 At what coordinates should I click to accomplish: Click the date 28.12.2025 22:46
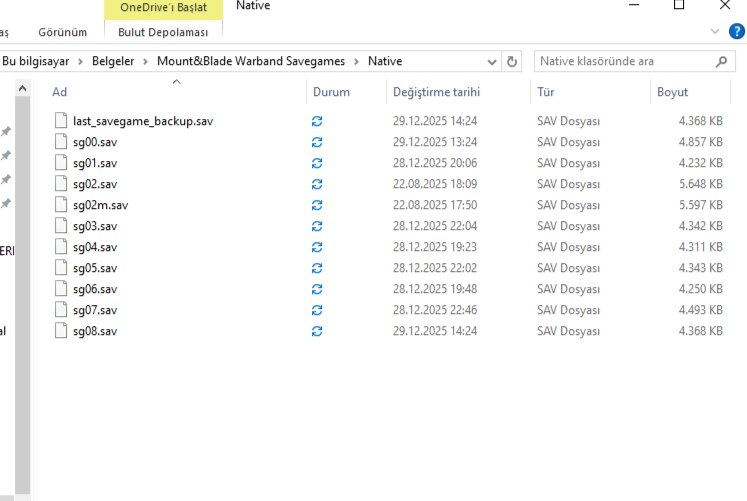pos(435,310)
